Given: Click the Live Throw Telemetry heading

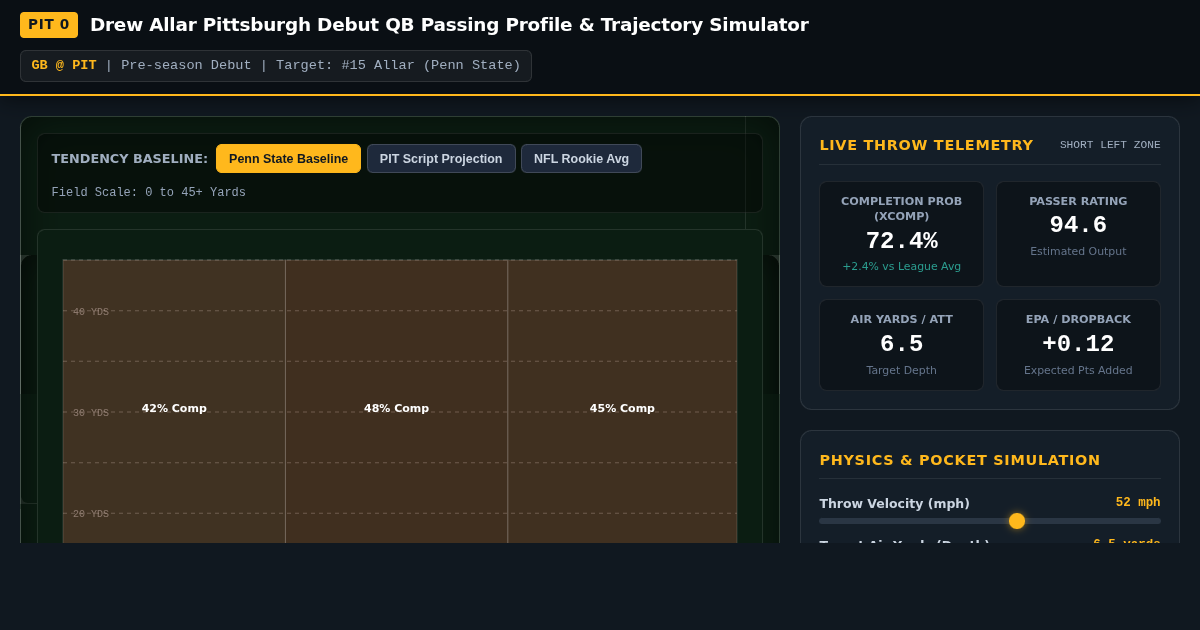Looking at the screenshot, I should [926, 145].
